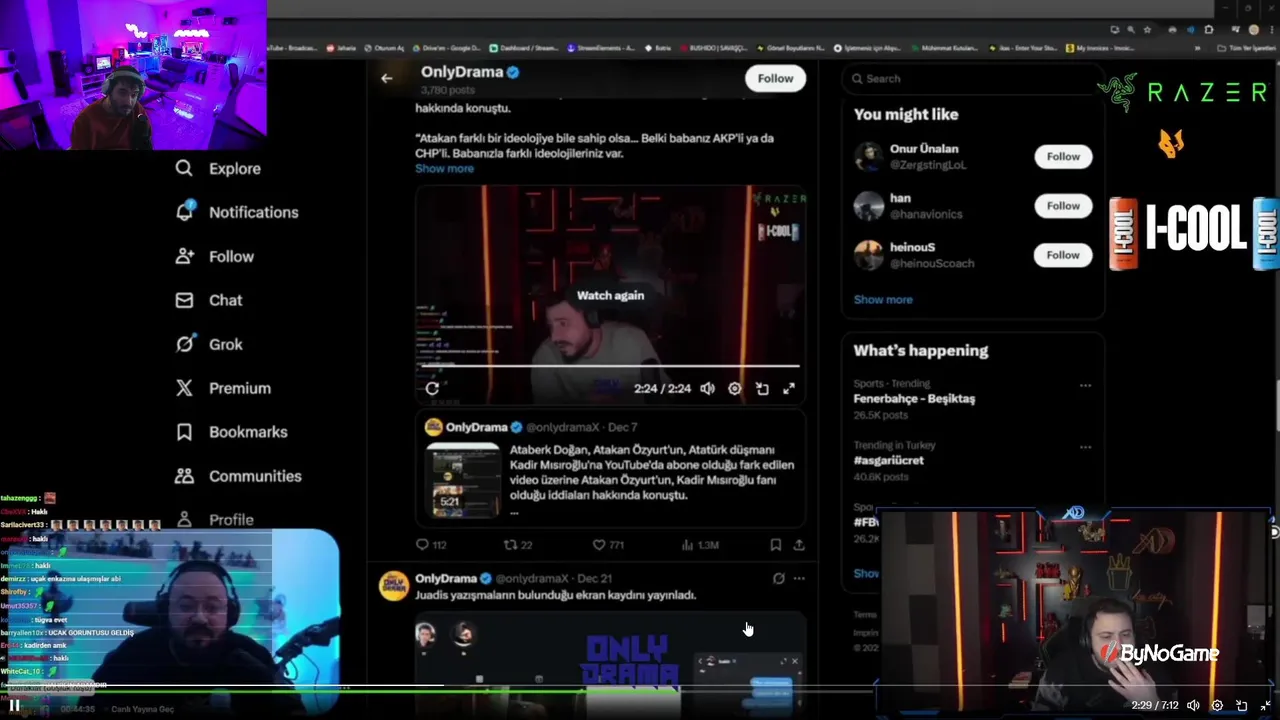Click the Communities sidebar icon
The height and width of the screenshot is (720, 1280).
click(184, 476)
